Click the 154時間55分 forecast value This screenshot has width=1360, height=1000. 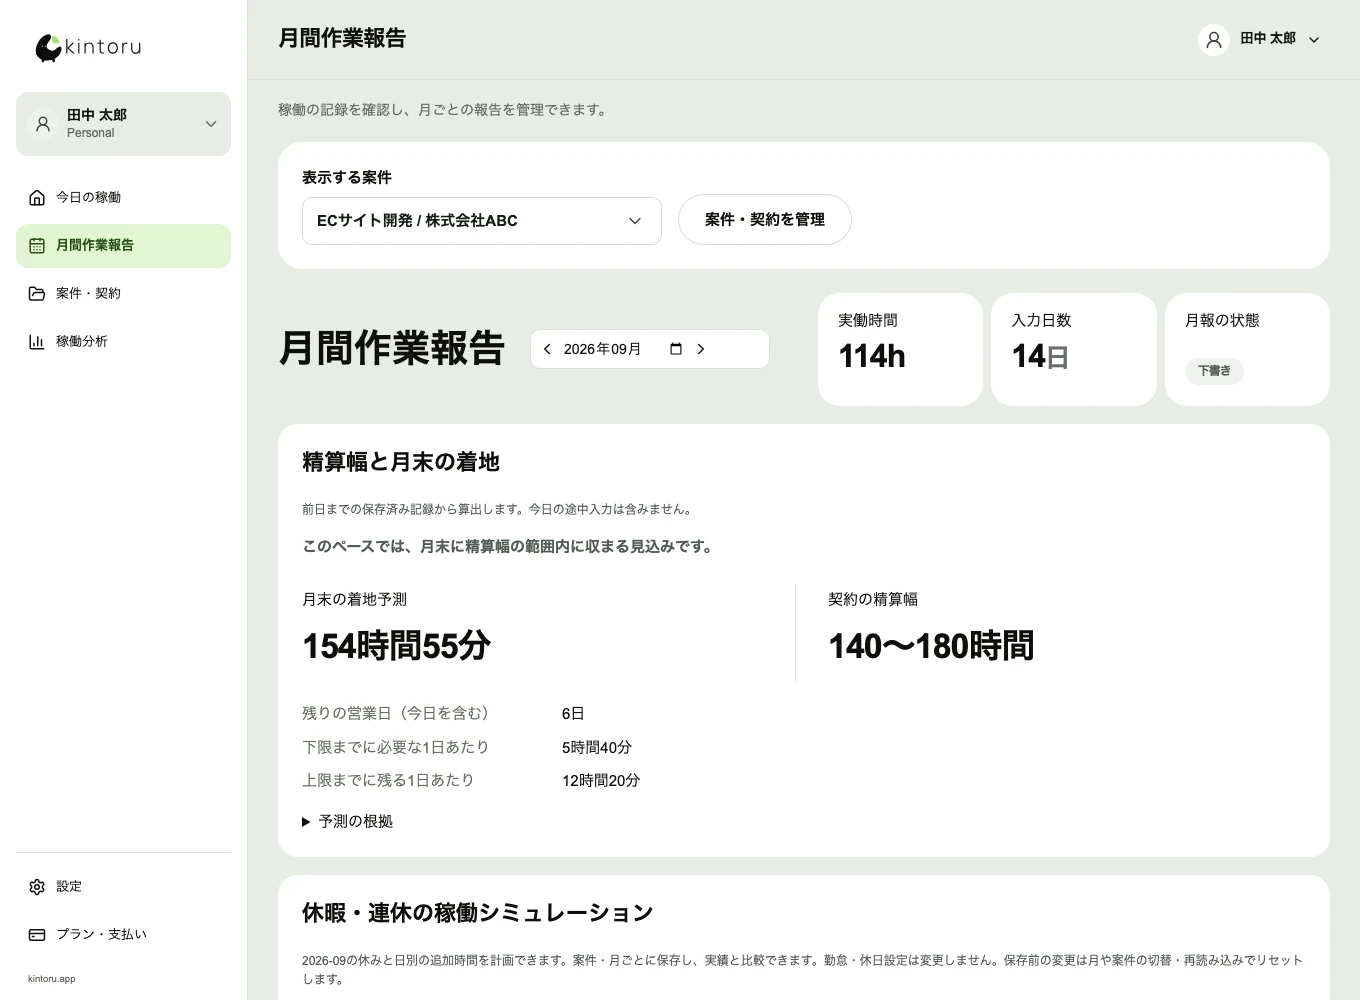396,646
